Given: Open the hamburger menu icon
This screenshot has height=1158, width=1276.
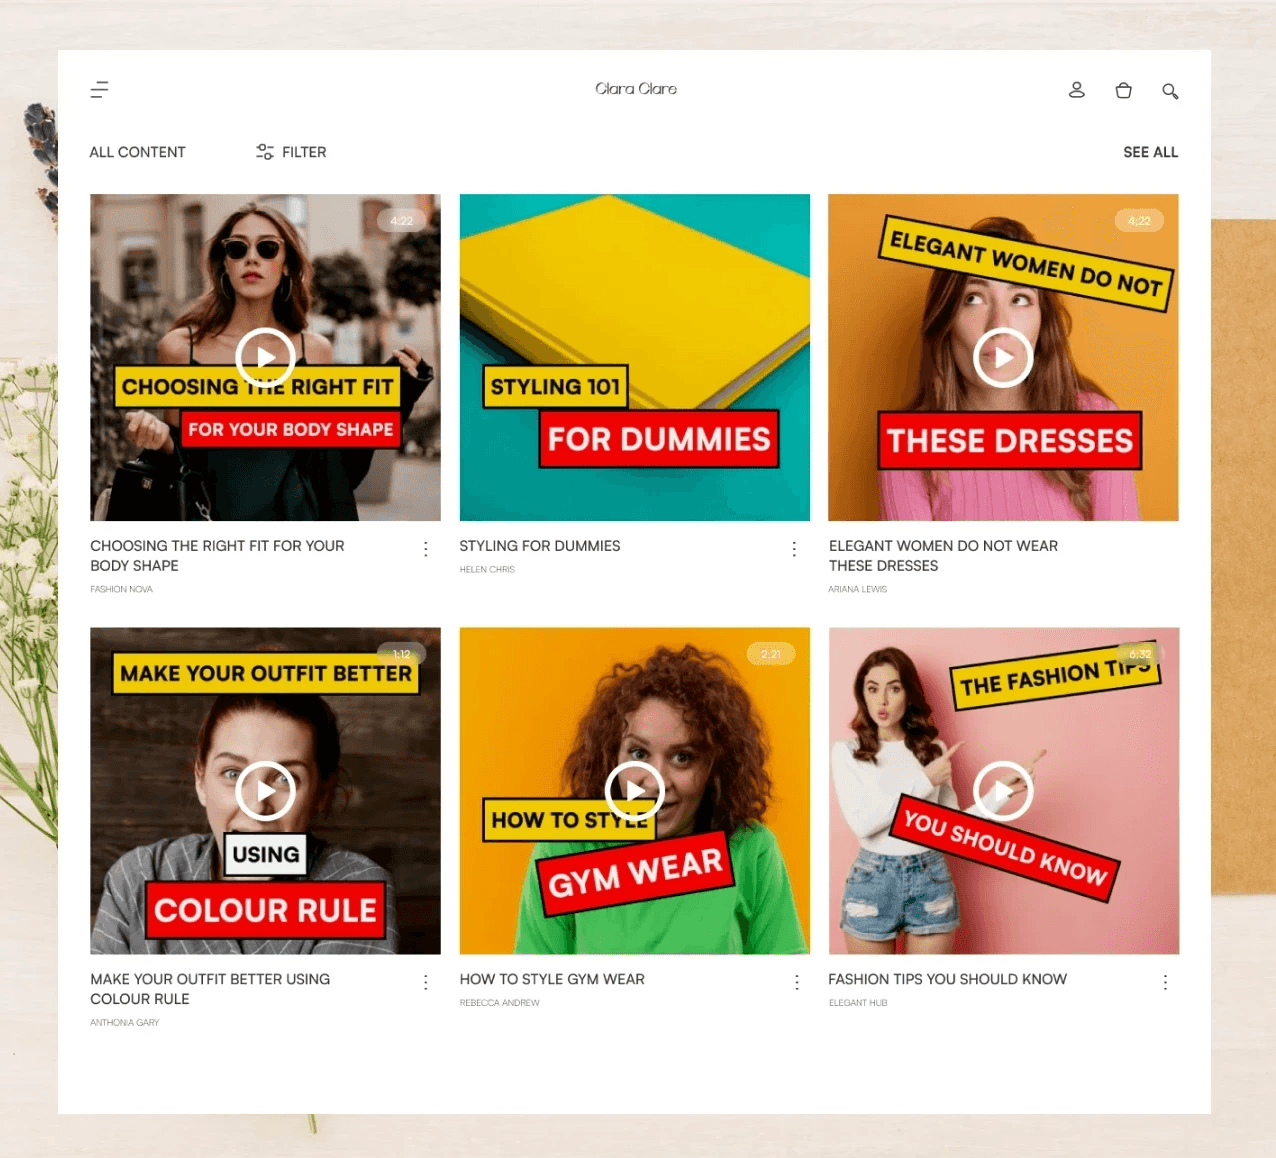Looking at the screenshot, I should (99, 90).
